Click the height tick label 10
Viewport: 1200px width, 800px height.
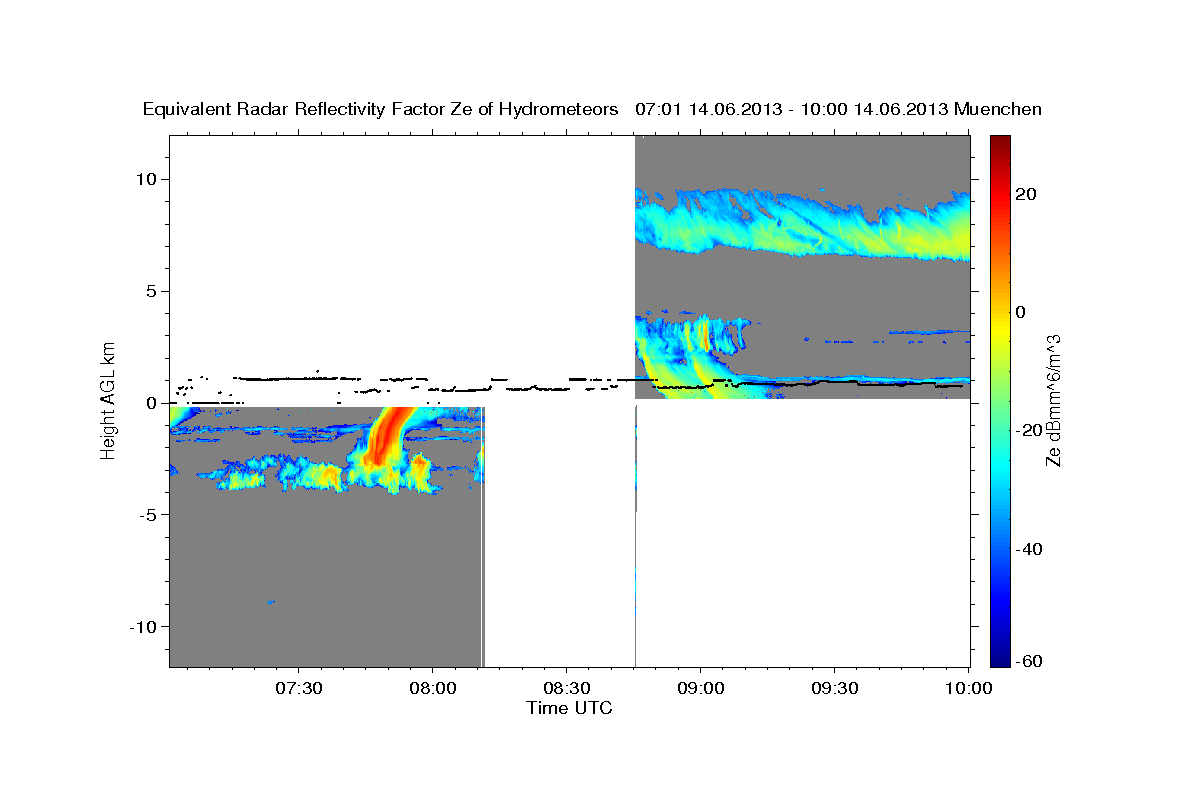pos(148,179)
